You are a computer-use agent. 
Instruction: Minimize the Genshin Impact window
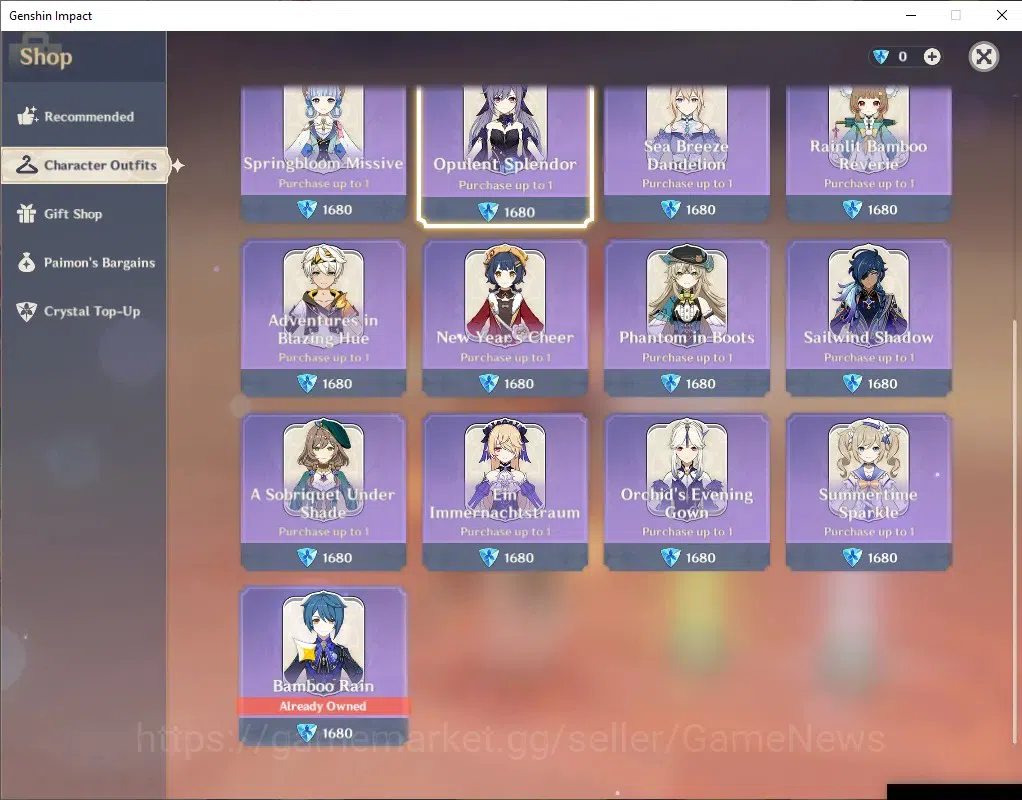pos(911,15)
